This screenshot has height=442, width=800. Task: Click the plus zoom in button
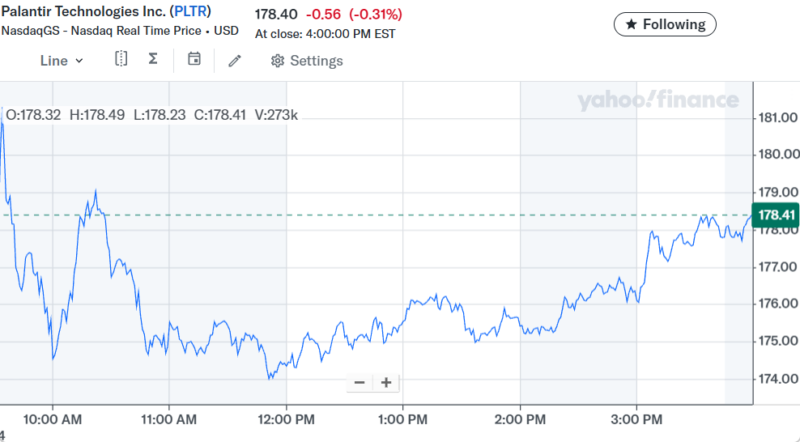click(x=386, y=382)
